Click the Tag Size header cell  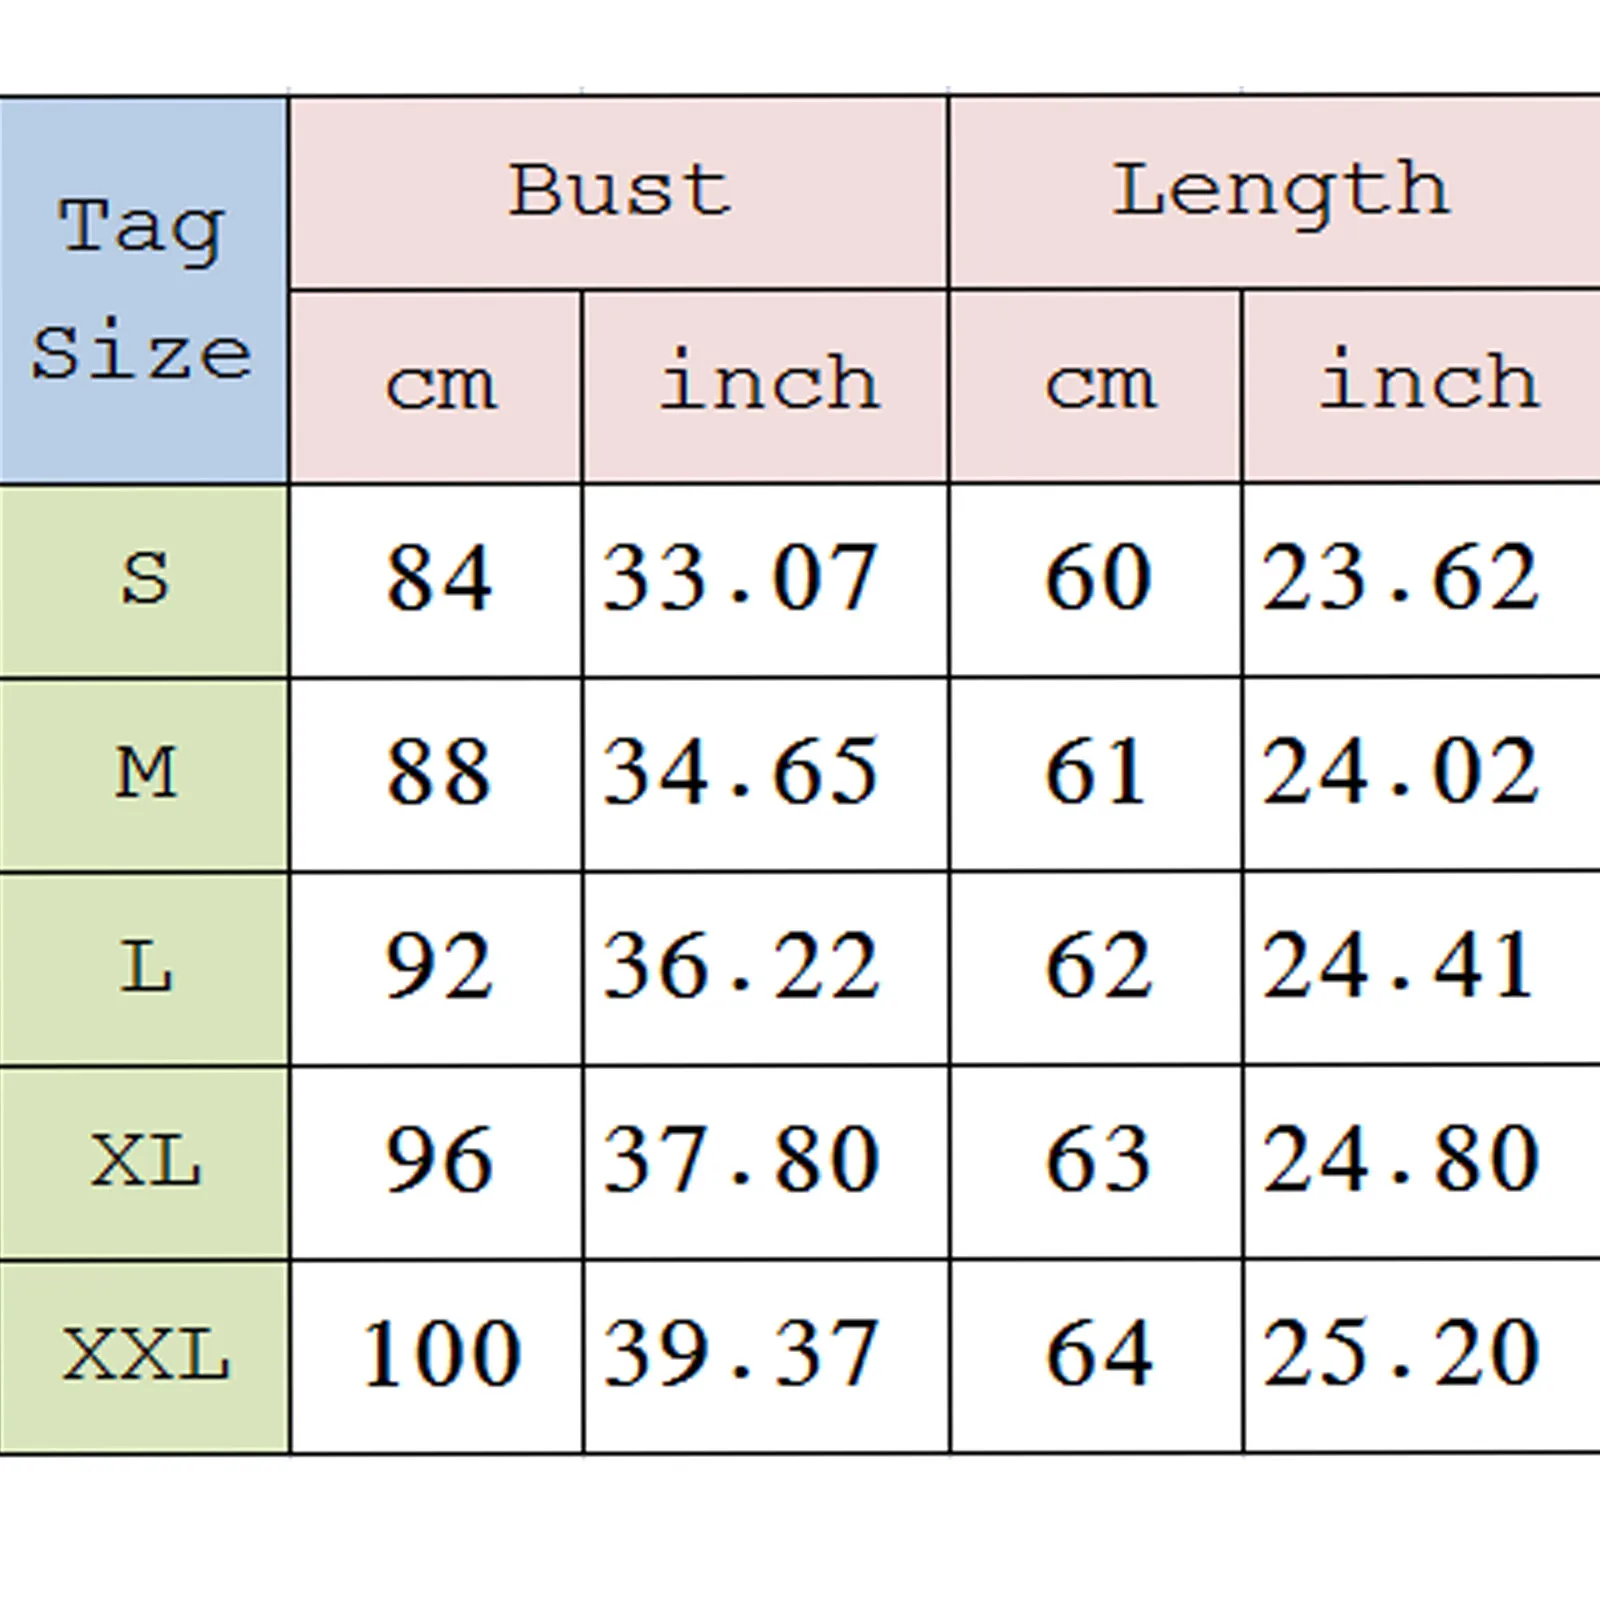tap(143, 290)
